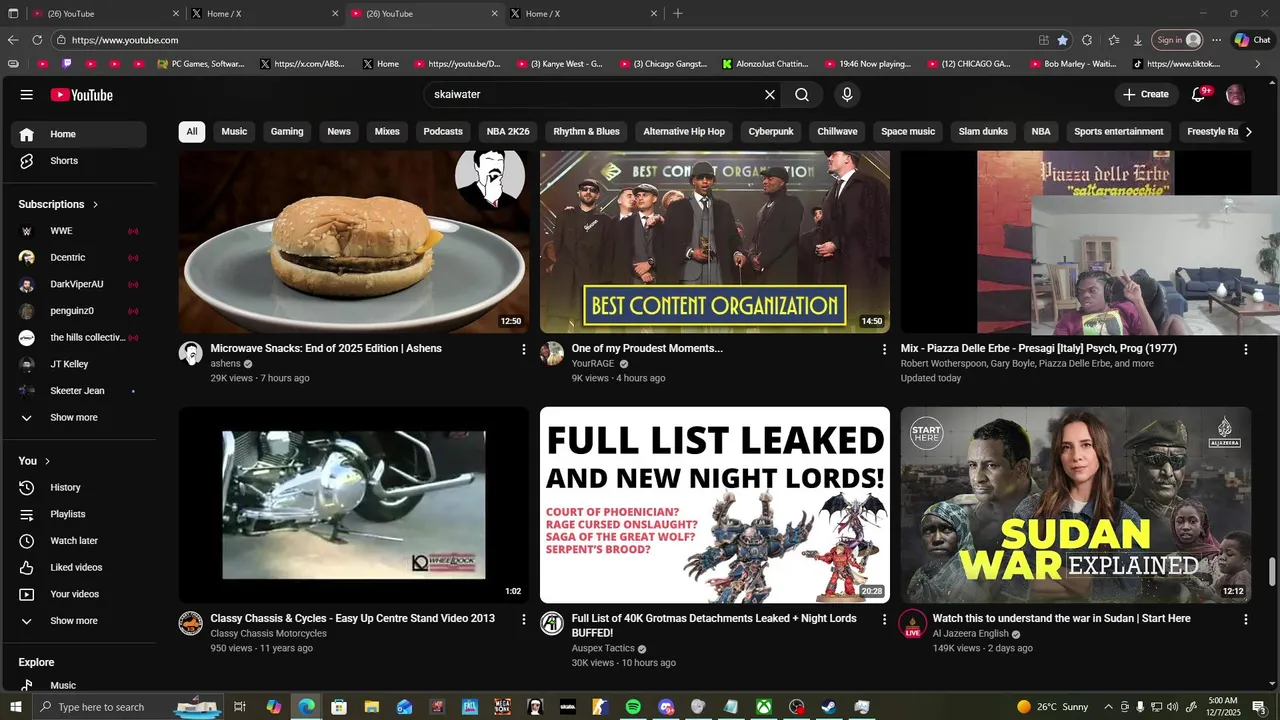The width and height of the screenshot is (1280, 720).
Task: Play the Best Content Organization thumbnail
Action: [x=715, y=242]
